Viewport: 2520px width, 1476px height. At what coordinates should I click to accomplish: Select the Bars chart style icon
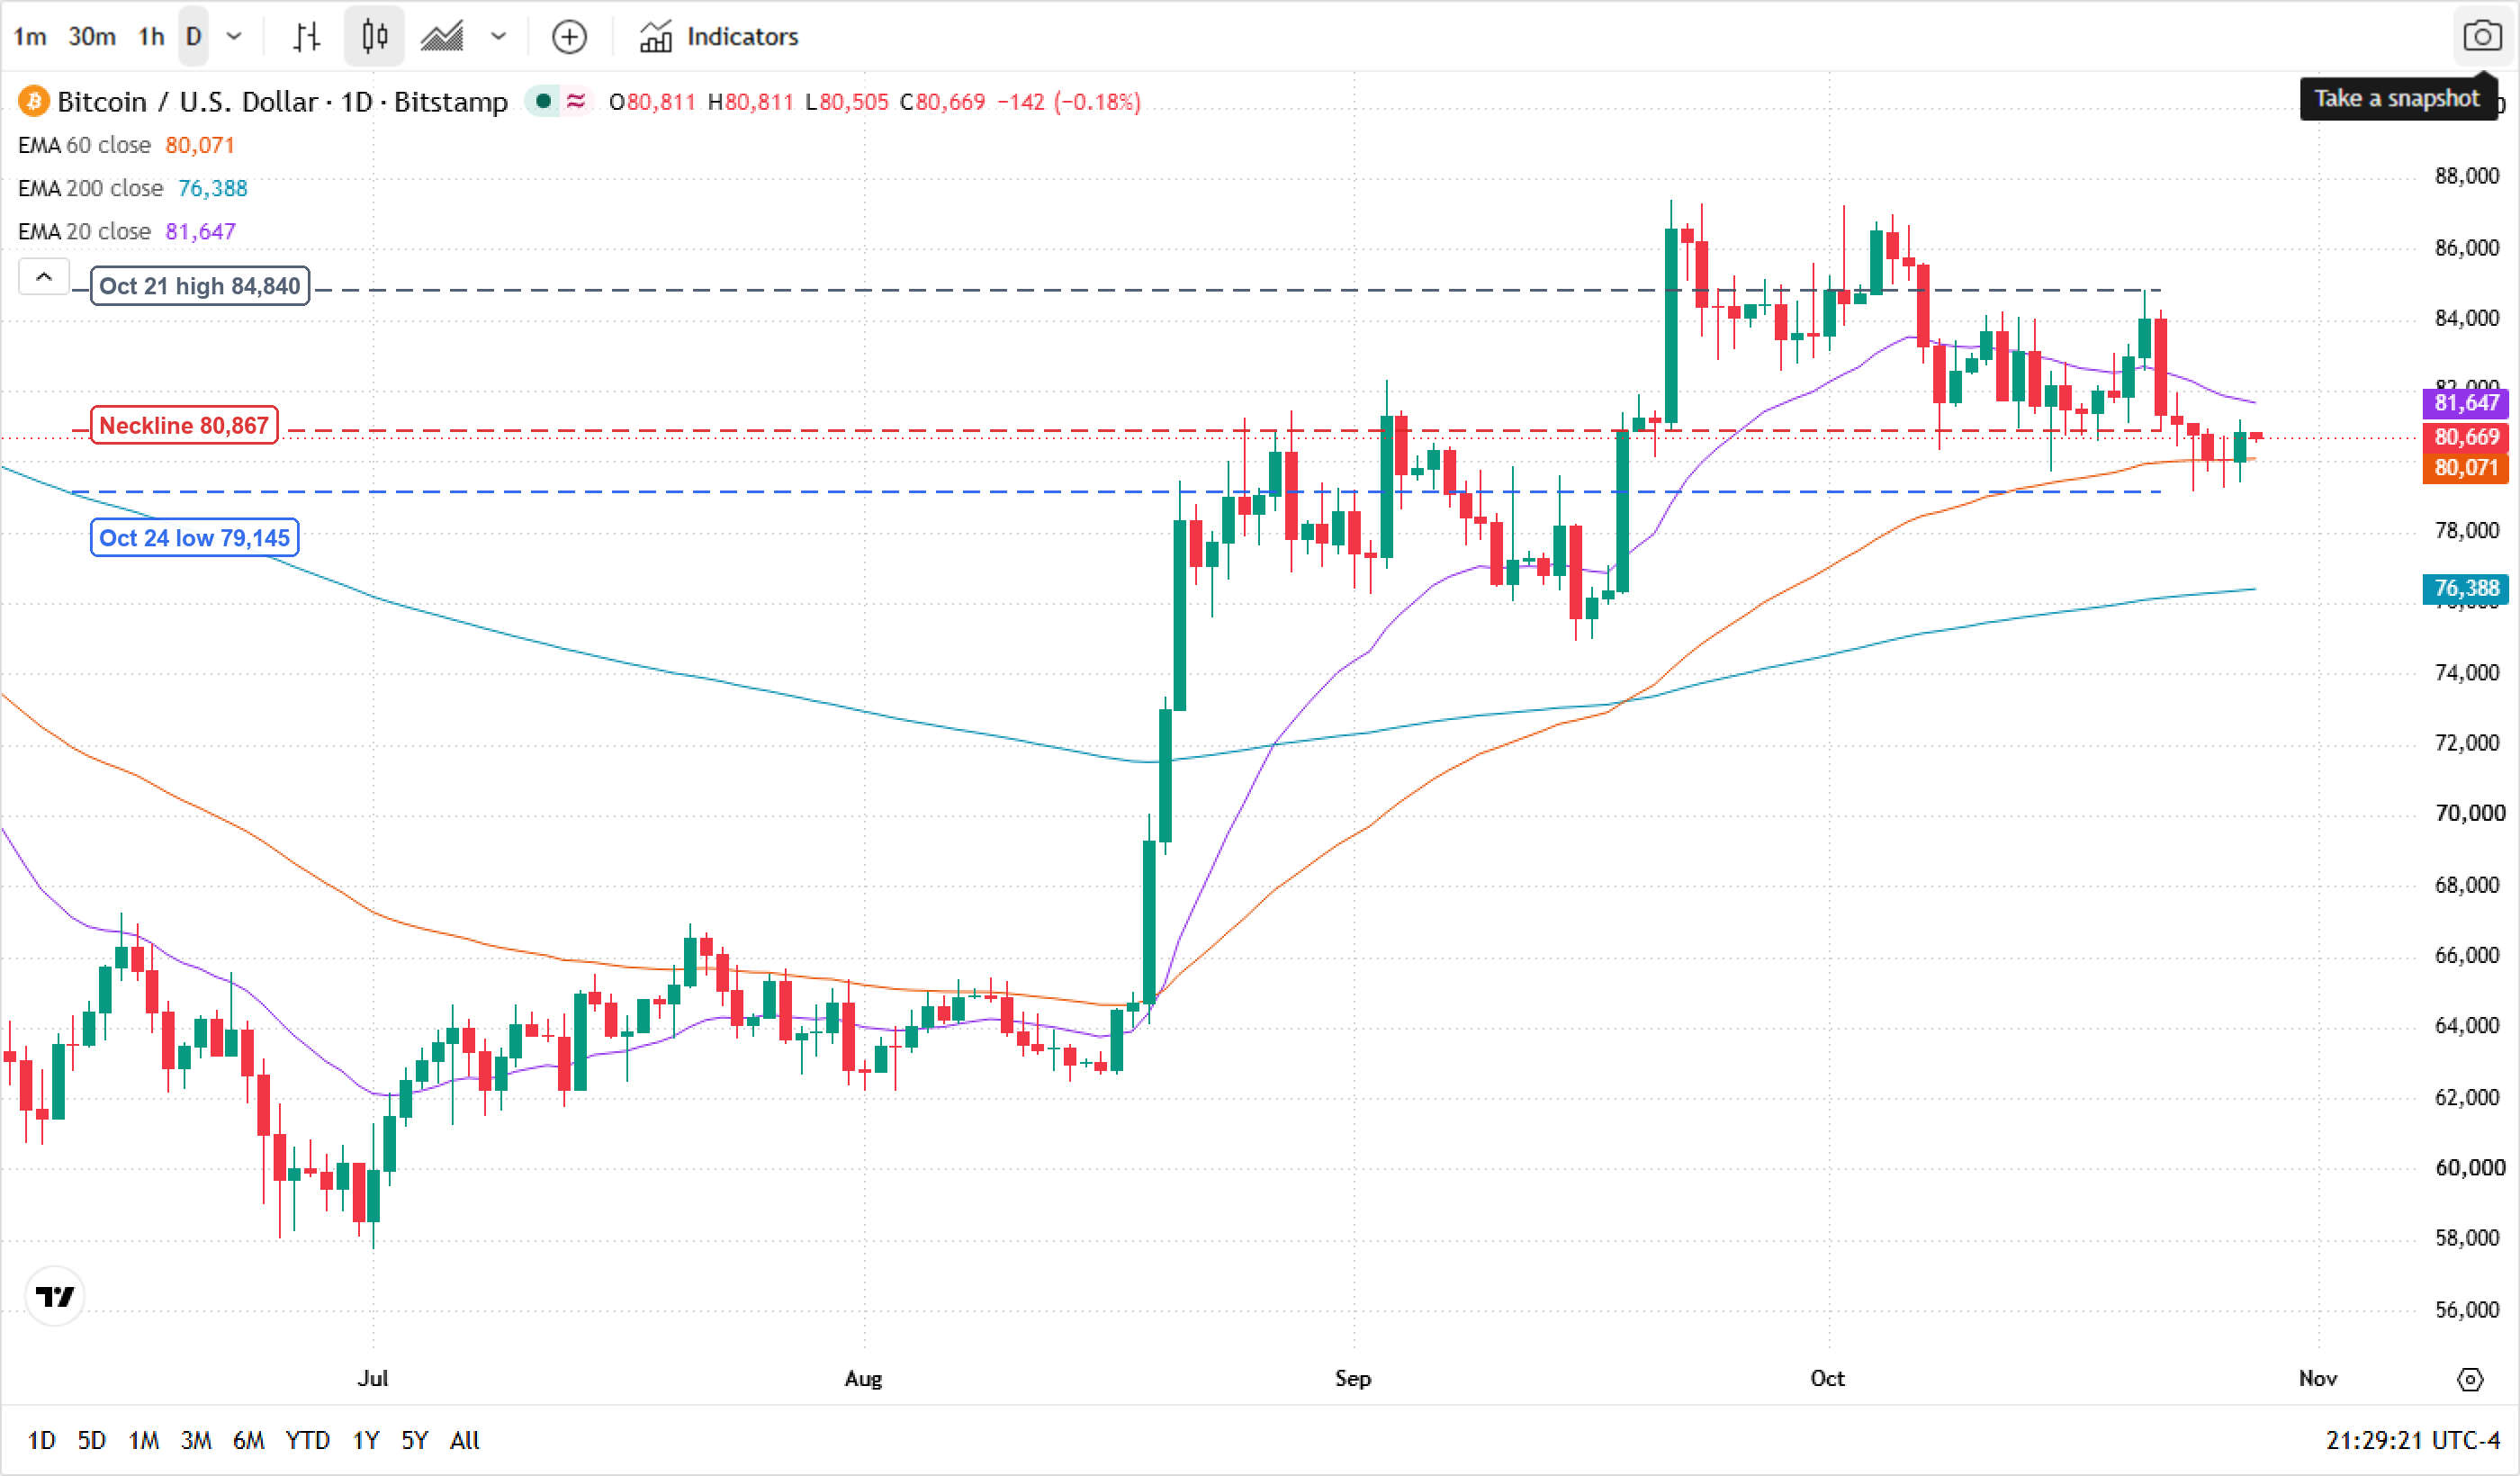point(307,37)
